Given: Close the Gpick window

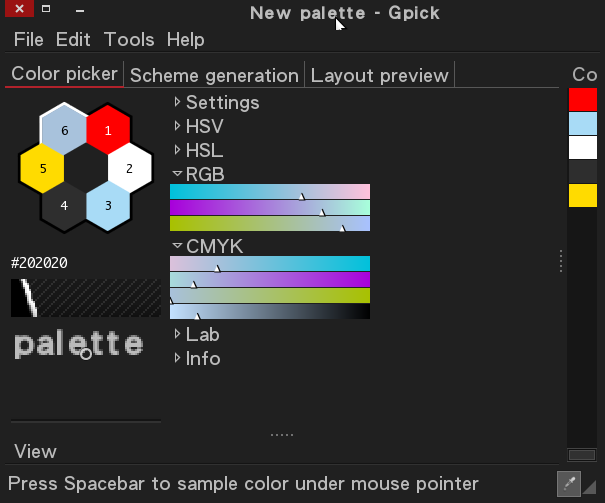Looking at the screenshot, I should tap(19, 8).
